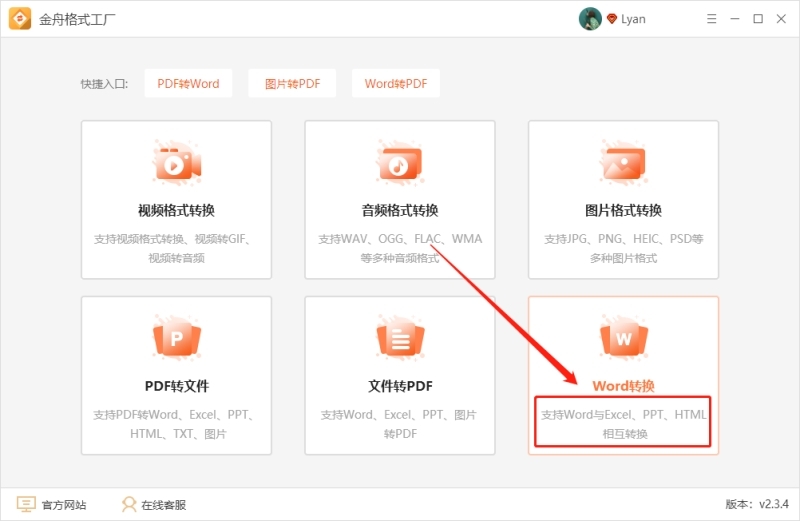Select 文件转PDF card title
The image size is (800, 521).
point(400,386)
